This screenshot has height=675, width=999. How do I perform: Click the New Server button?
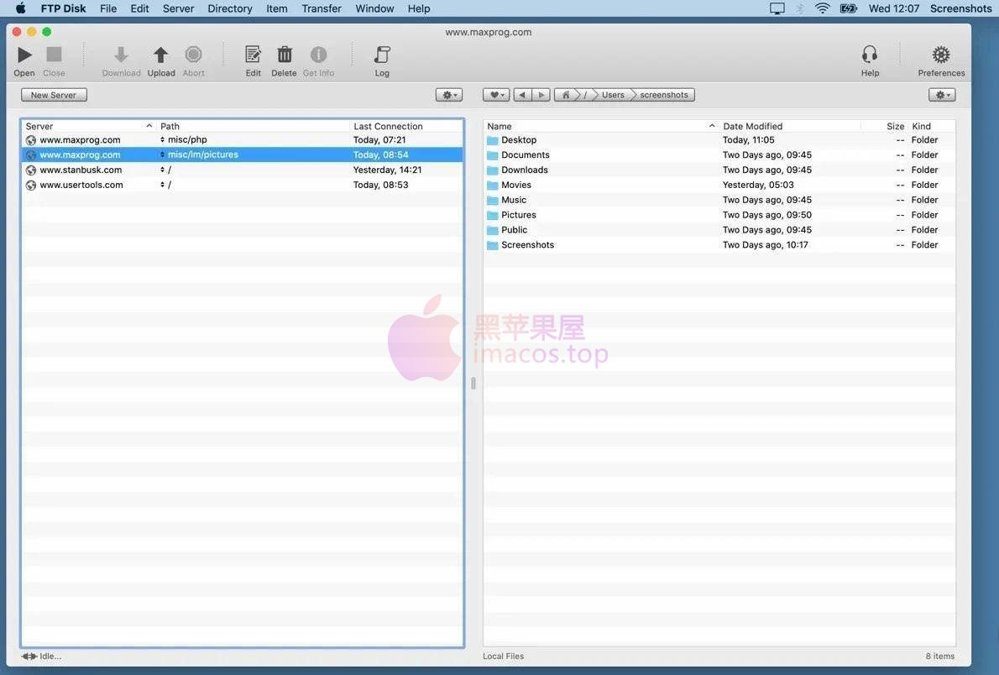pos(54,95)
